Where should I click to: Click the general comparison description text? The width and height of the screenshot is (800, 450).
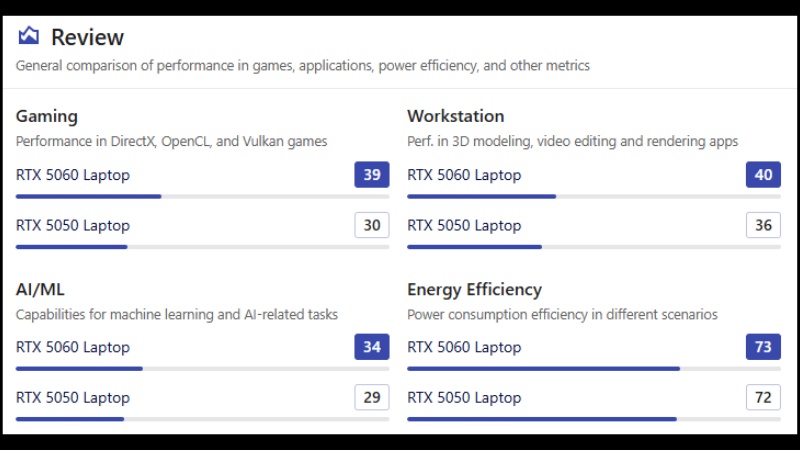coord(303,65)
